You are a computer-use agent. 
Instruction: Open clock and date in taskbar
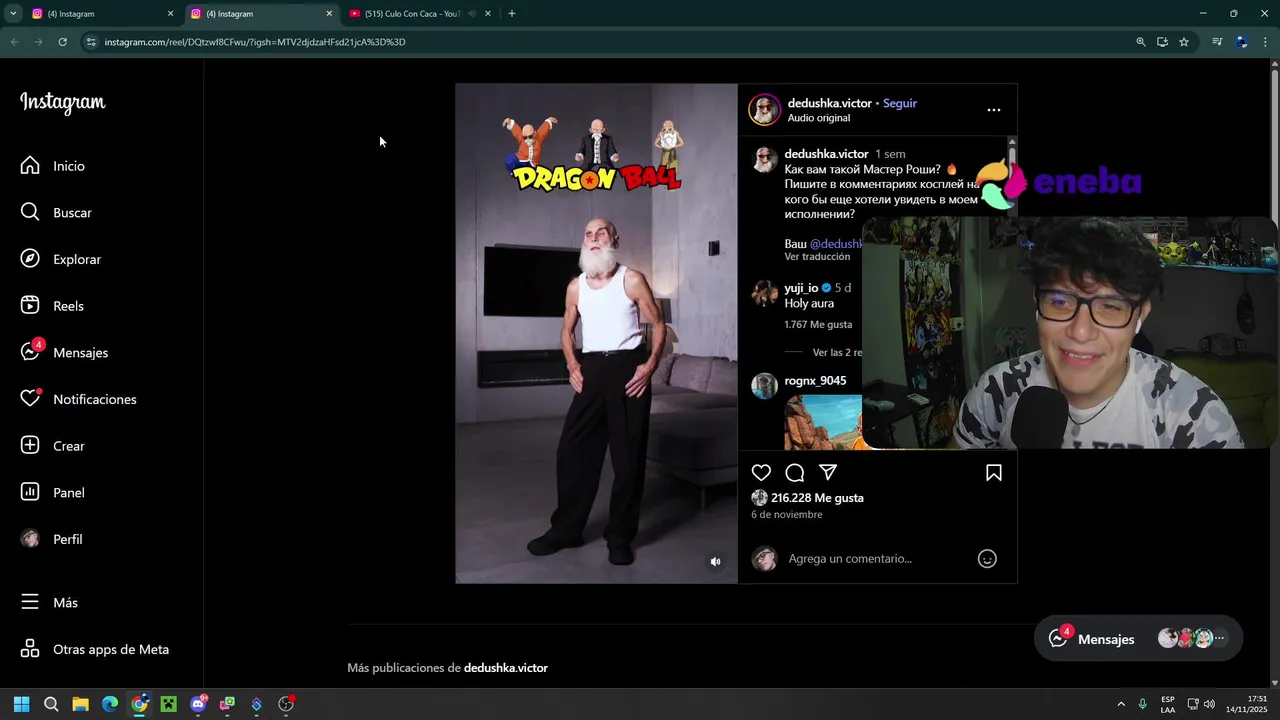[1246, 704]
